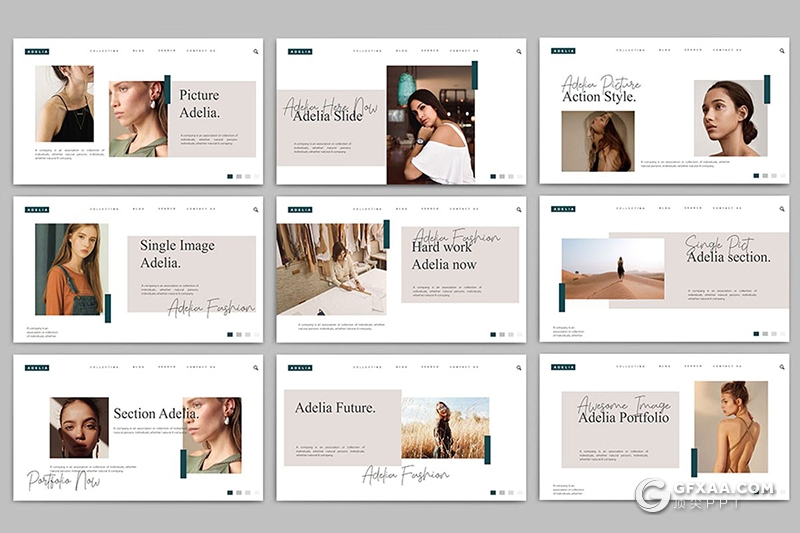
Task: Click search magnifier on Adelia Slide slide
Action: click(519, 51)
